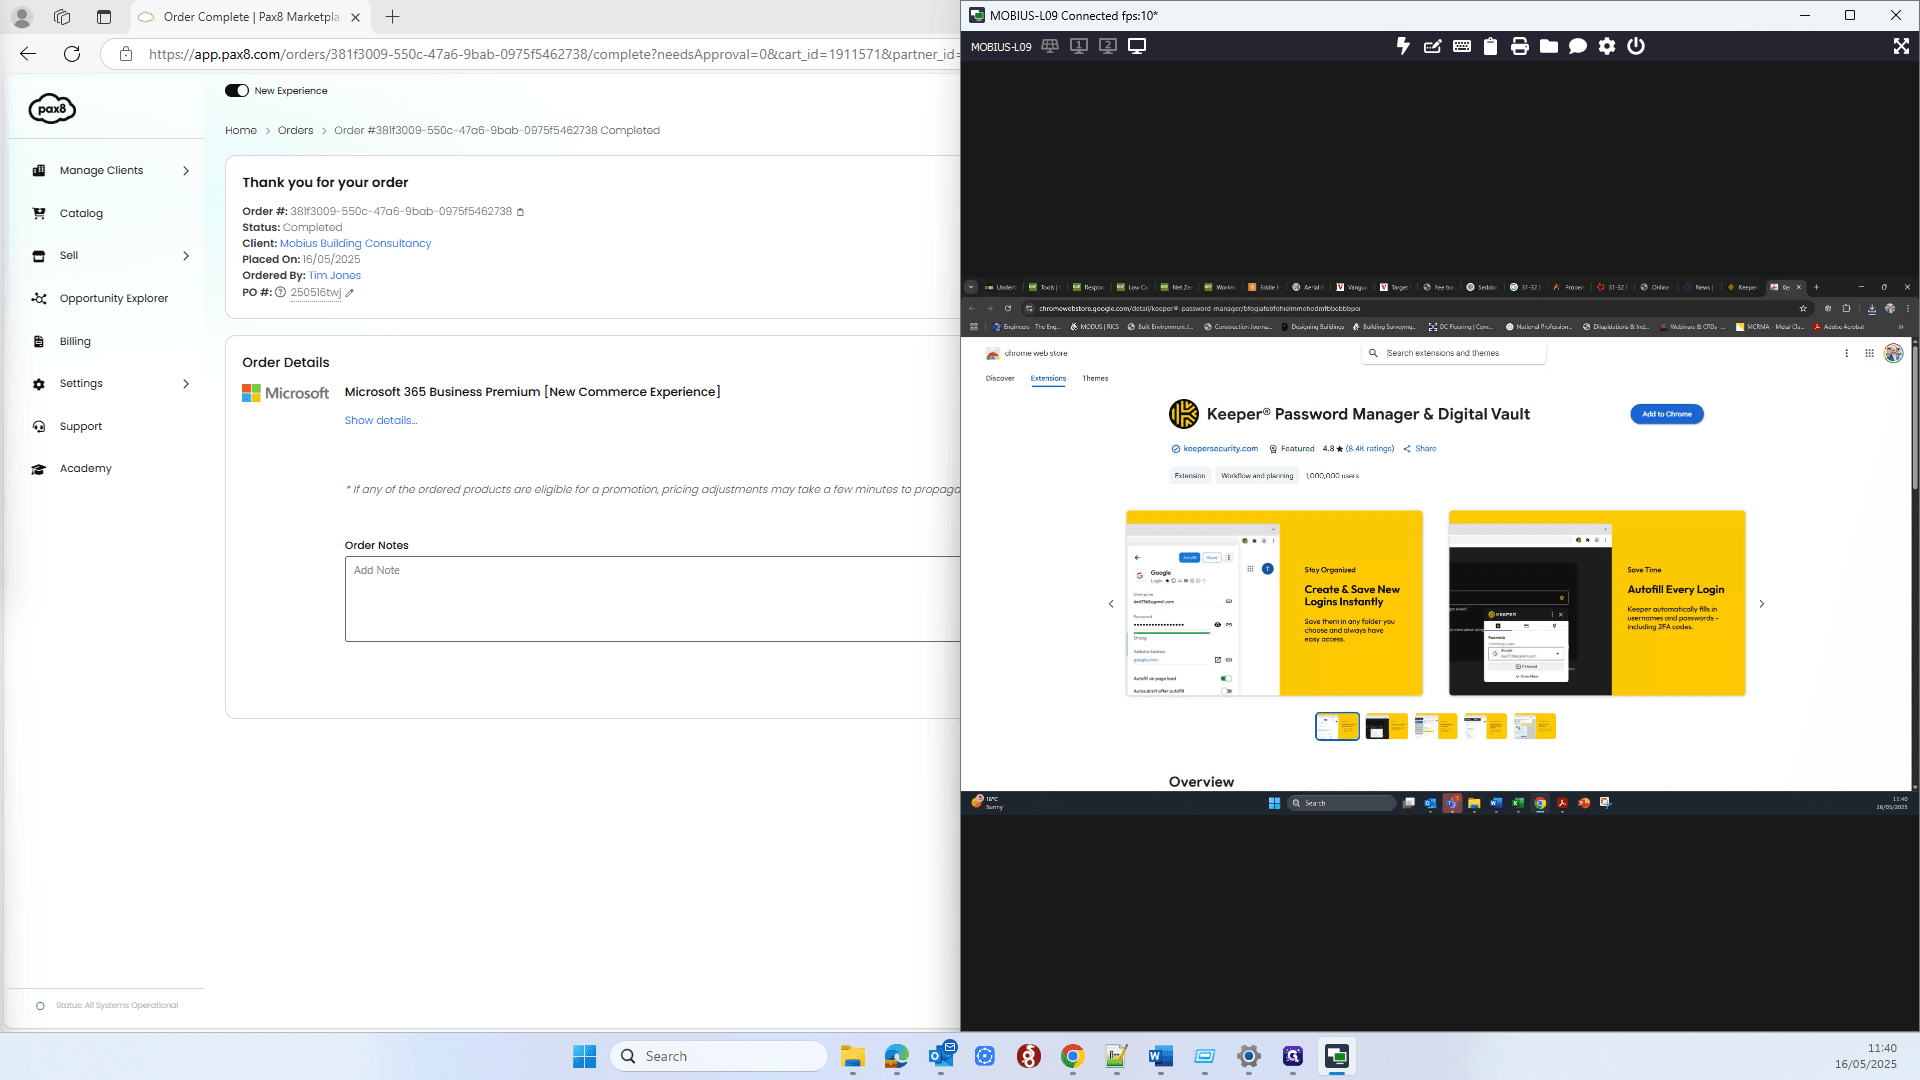Open the Start menu on the local taskbar

click(584, 1056)
